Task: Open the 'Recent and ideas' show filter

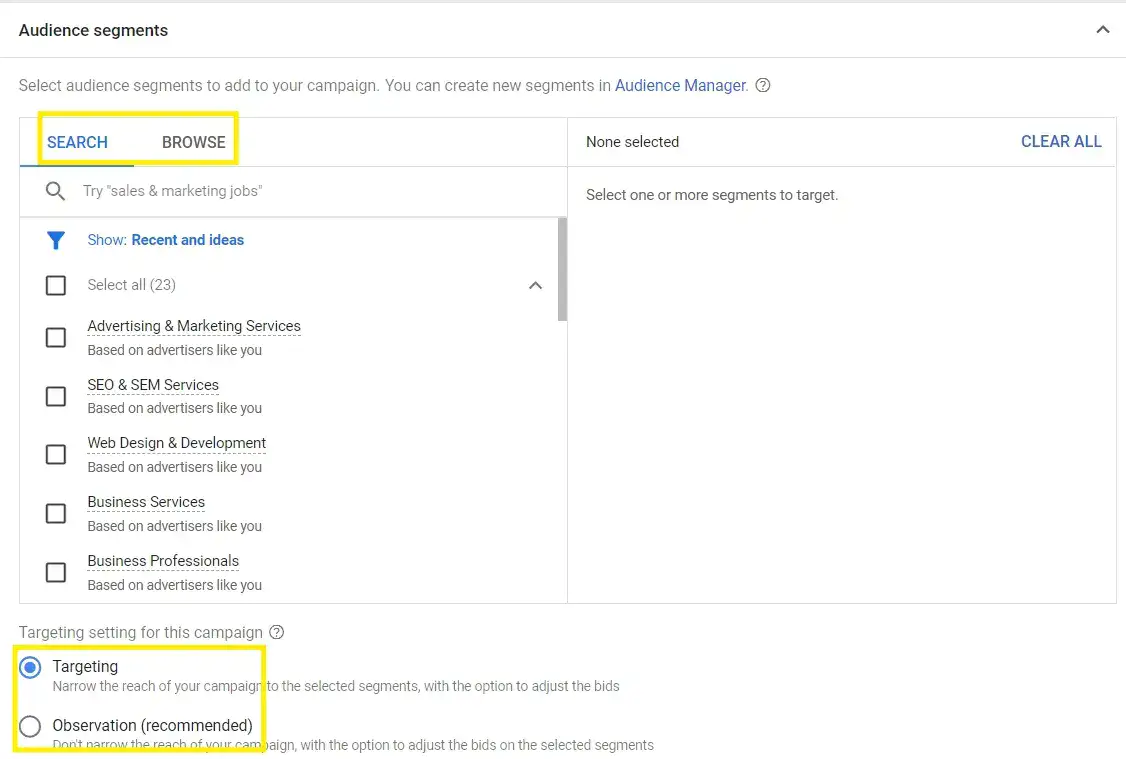Action: (x=188, y=240)
